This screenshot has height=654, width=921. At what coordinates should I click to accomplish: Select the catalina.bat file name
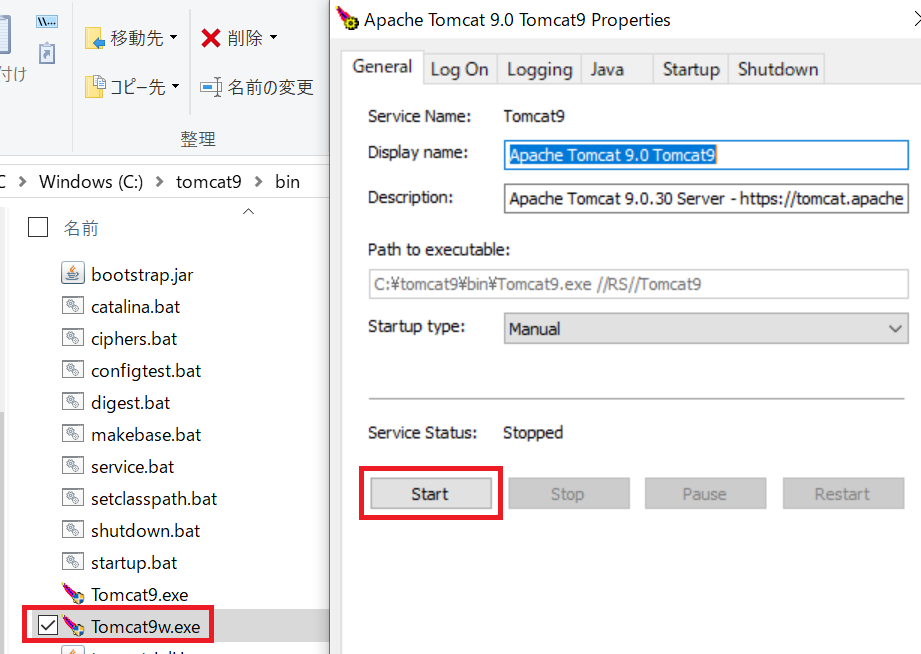[136, 306]
